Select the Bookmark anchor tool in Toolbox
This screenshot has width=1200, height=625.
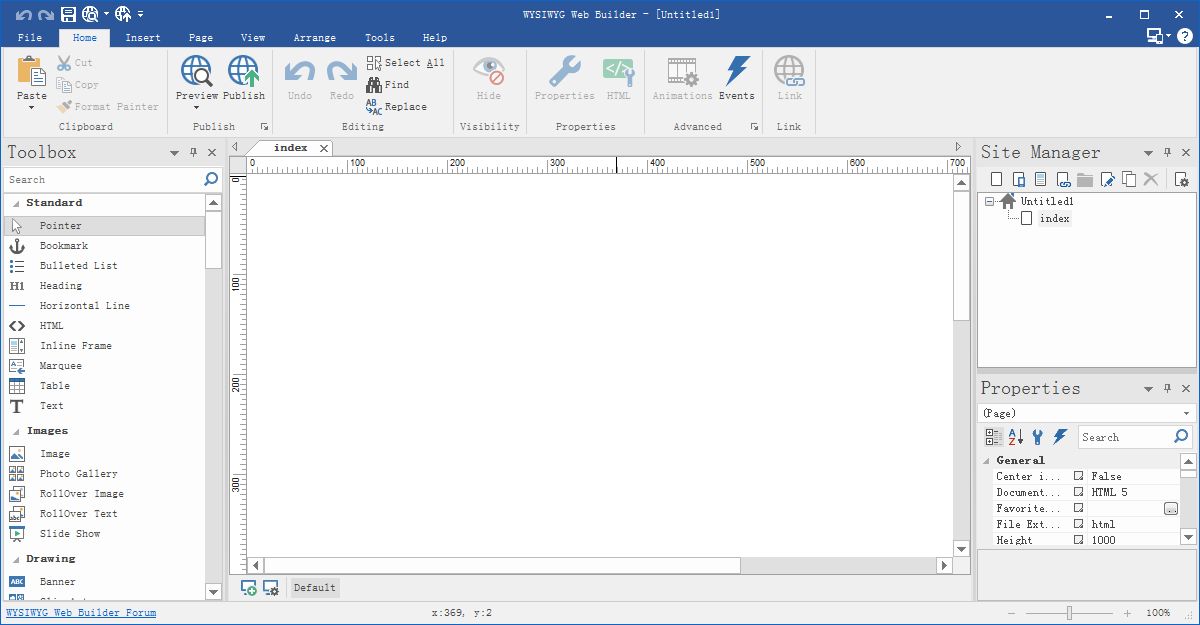coord(105,246)
